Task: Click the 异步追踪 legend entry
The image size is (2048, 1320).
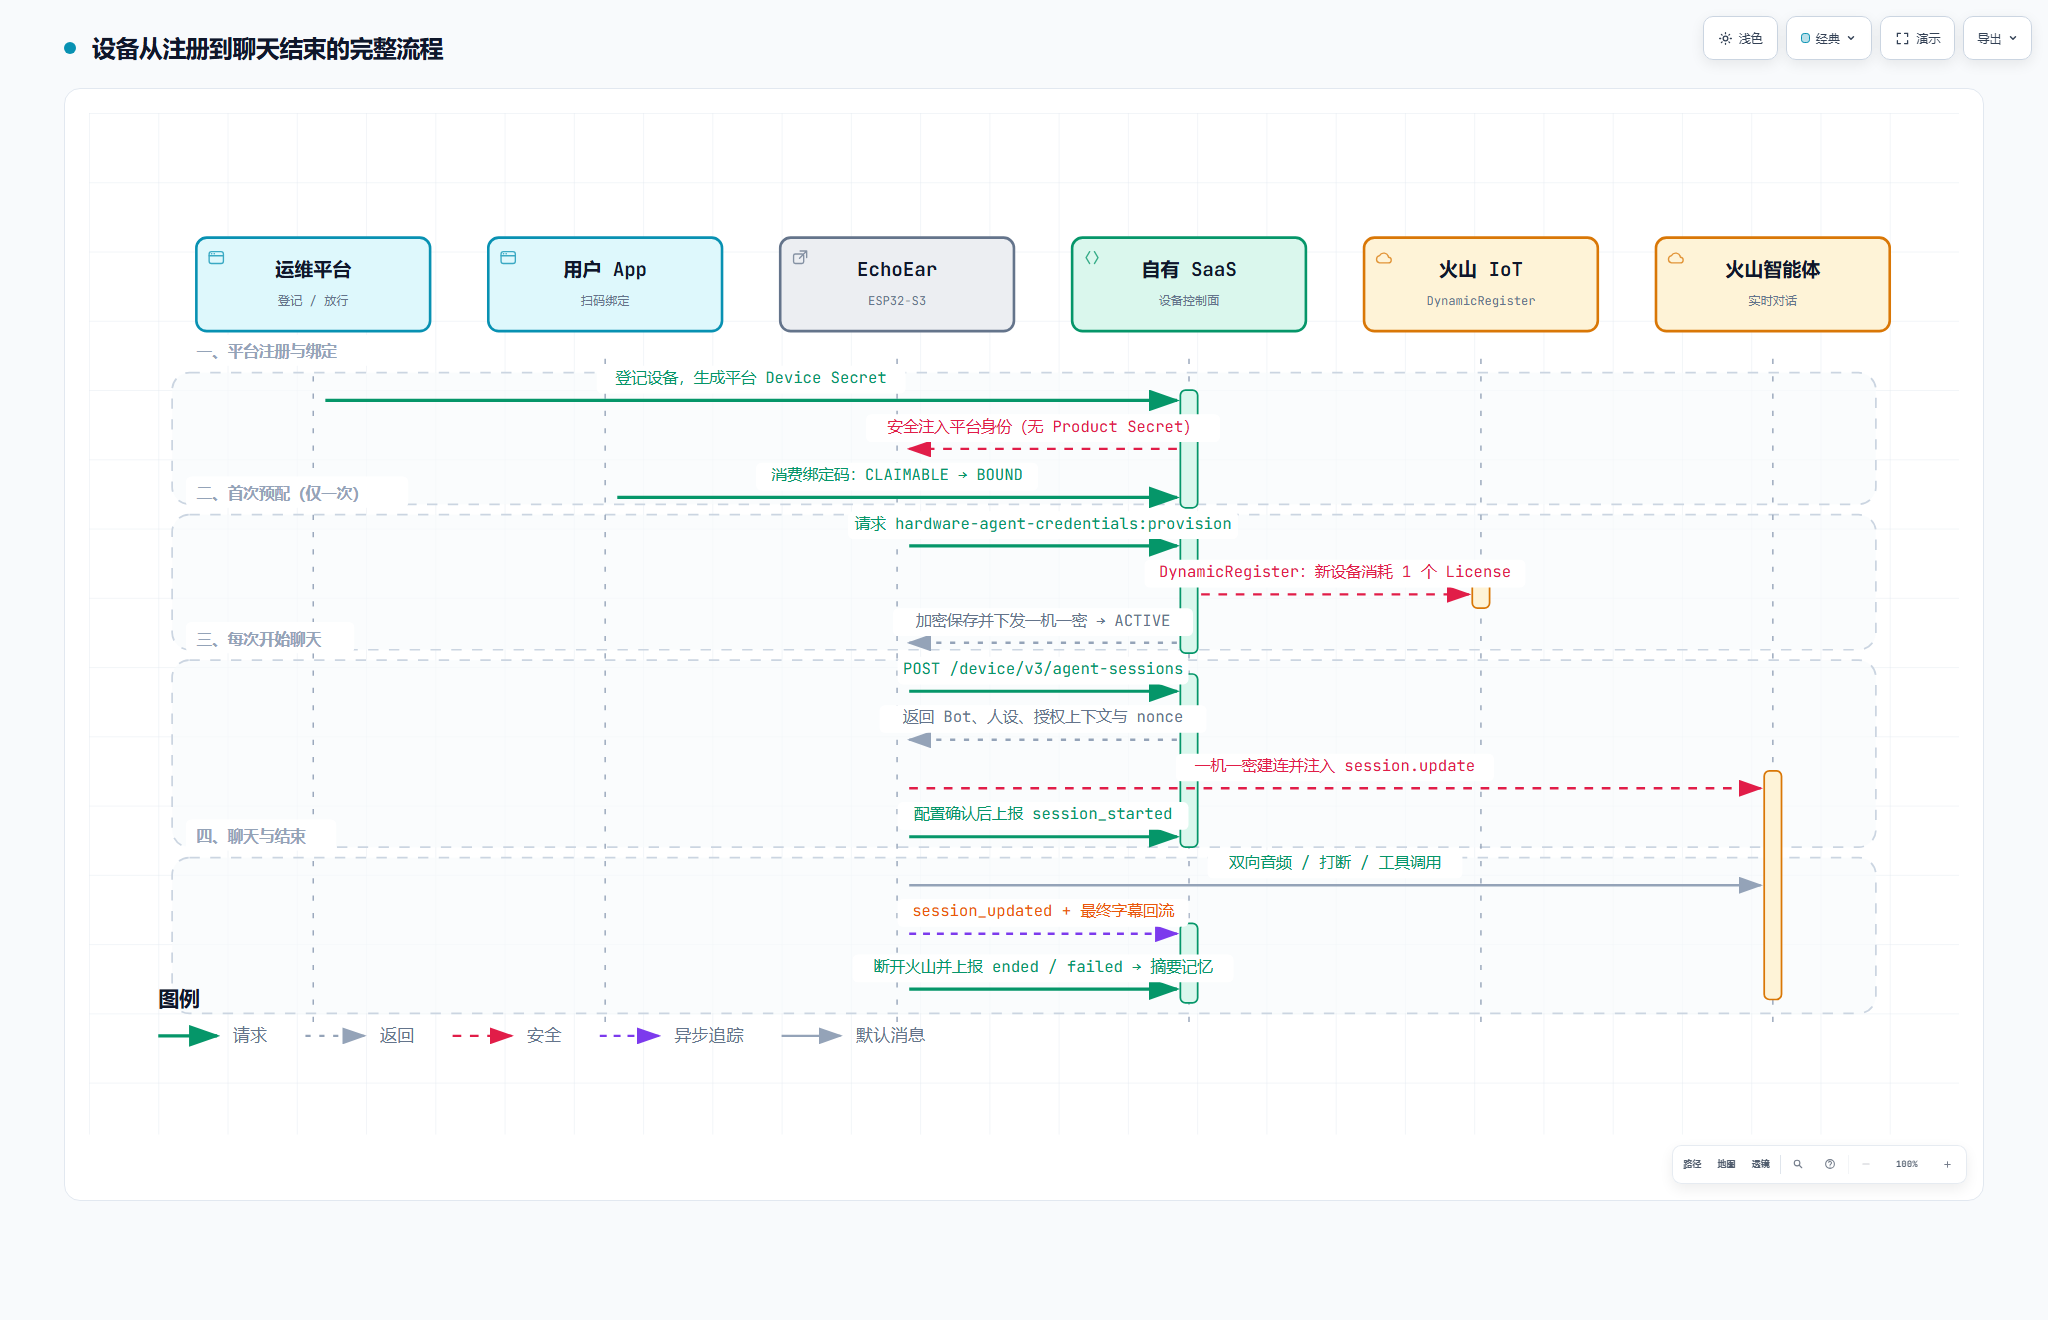Action: [x=672, y=1036]
